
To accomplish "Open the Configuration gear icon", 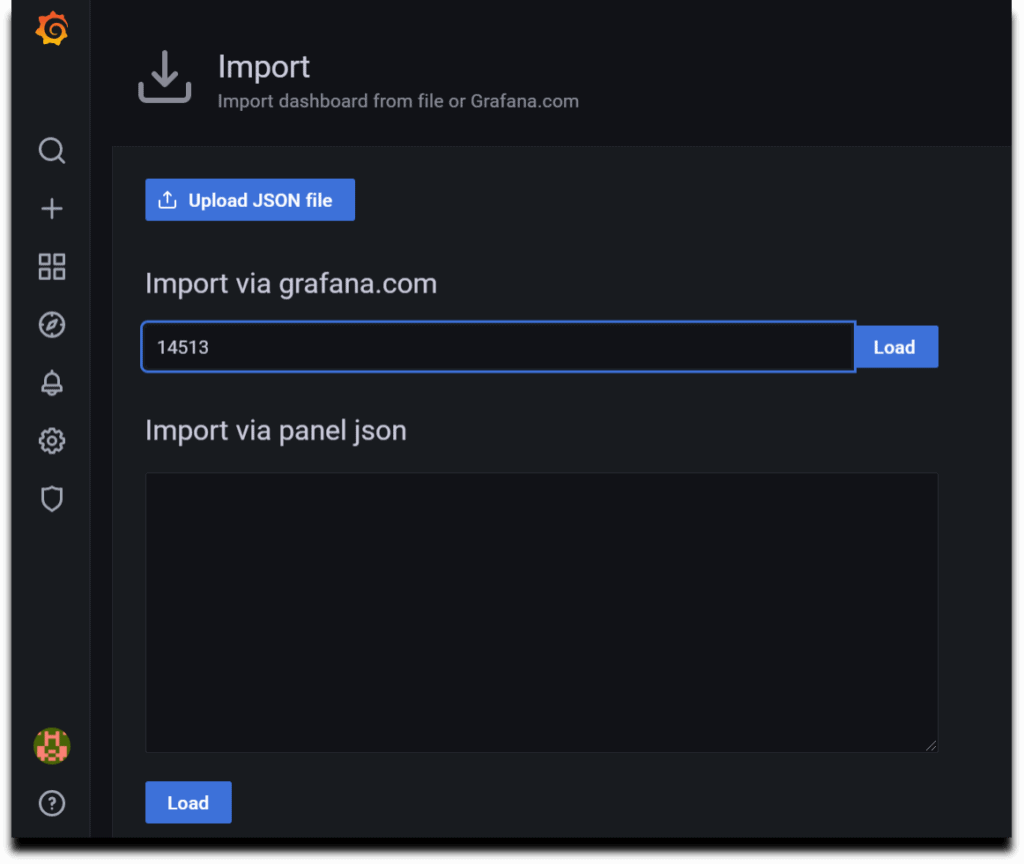I will [x=52, y=441].
